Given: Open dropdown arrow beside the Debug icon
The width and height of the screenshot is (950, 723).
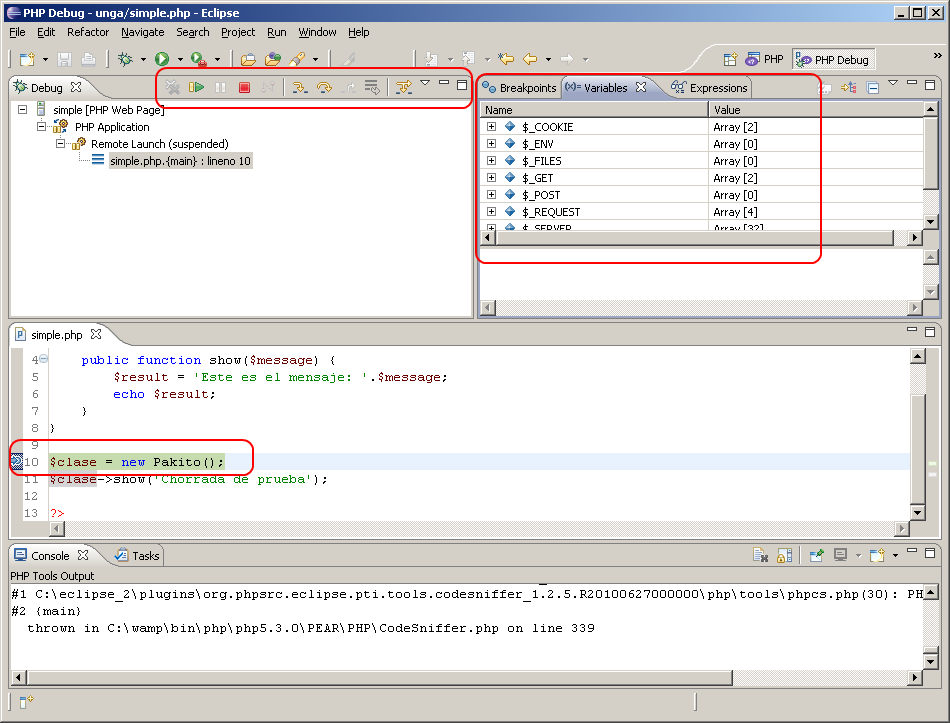Looking at the screenshot, I should click(x=143, y=59).
